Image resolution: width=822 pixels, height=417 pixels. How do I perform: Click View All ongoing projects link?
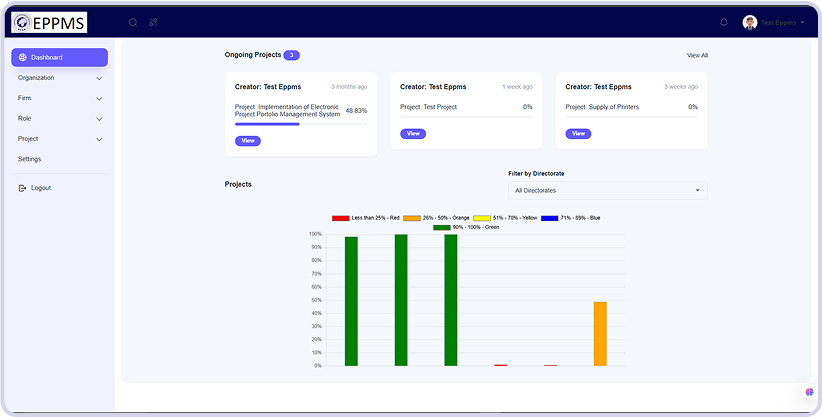point(697,55)
